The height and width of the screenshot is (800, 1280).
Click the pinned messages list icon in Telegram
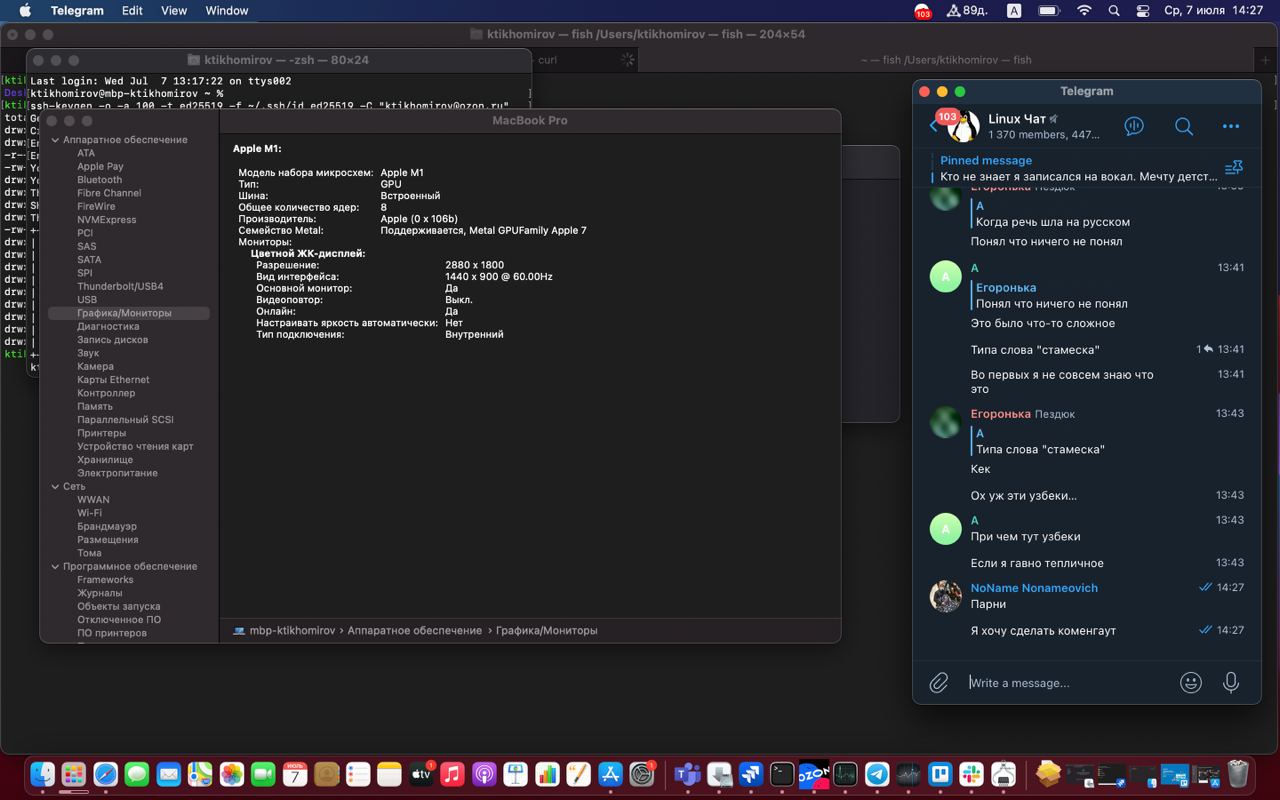tap(1233, 168)
